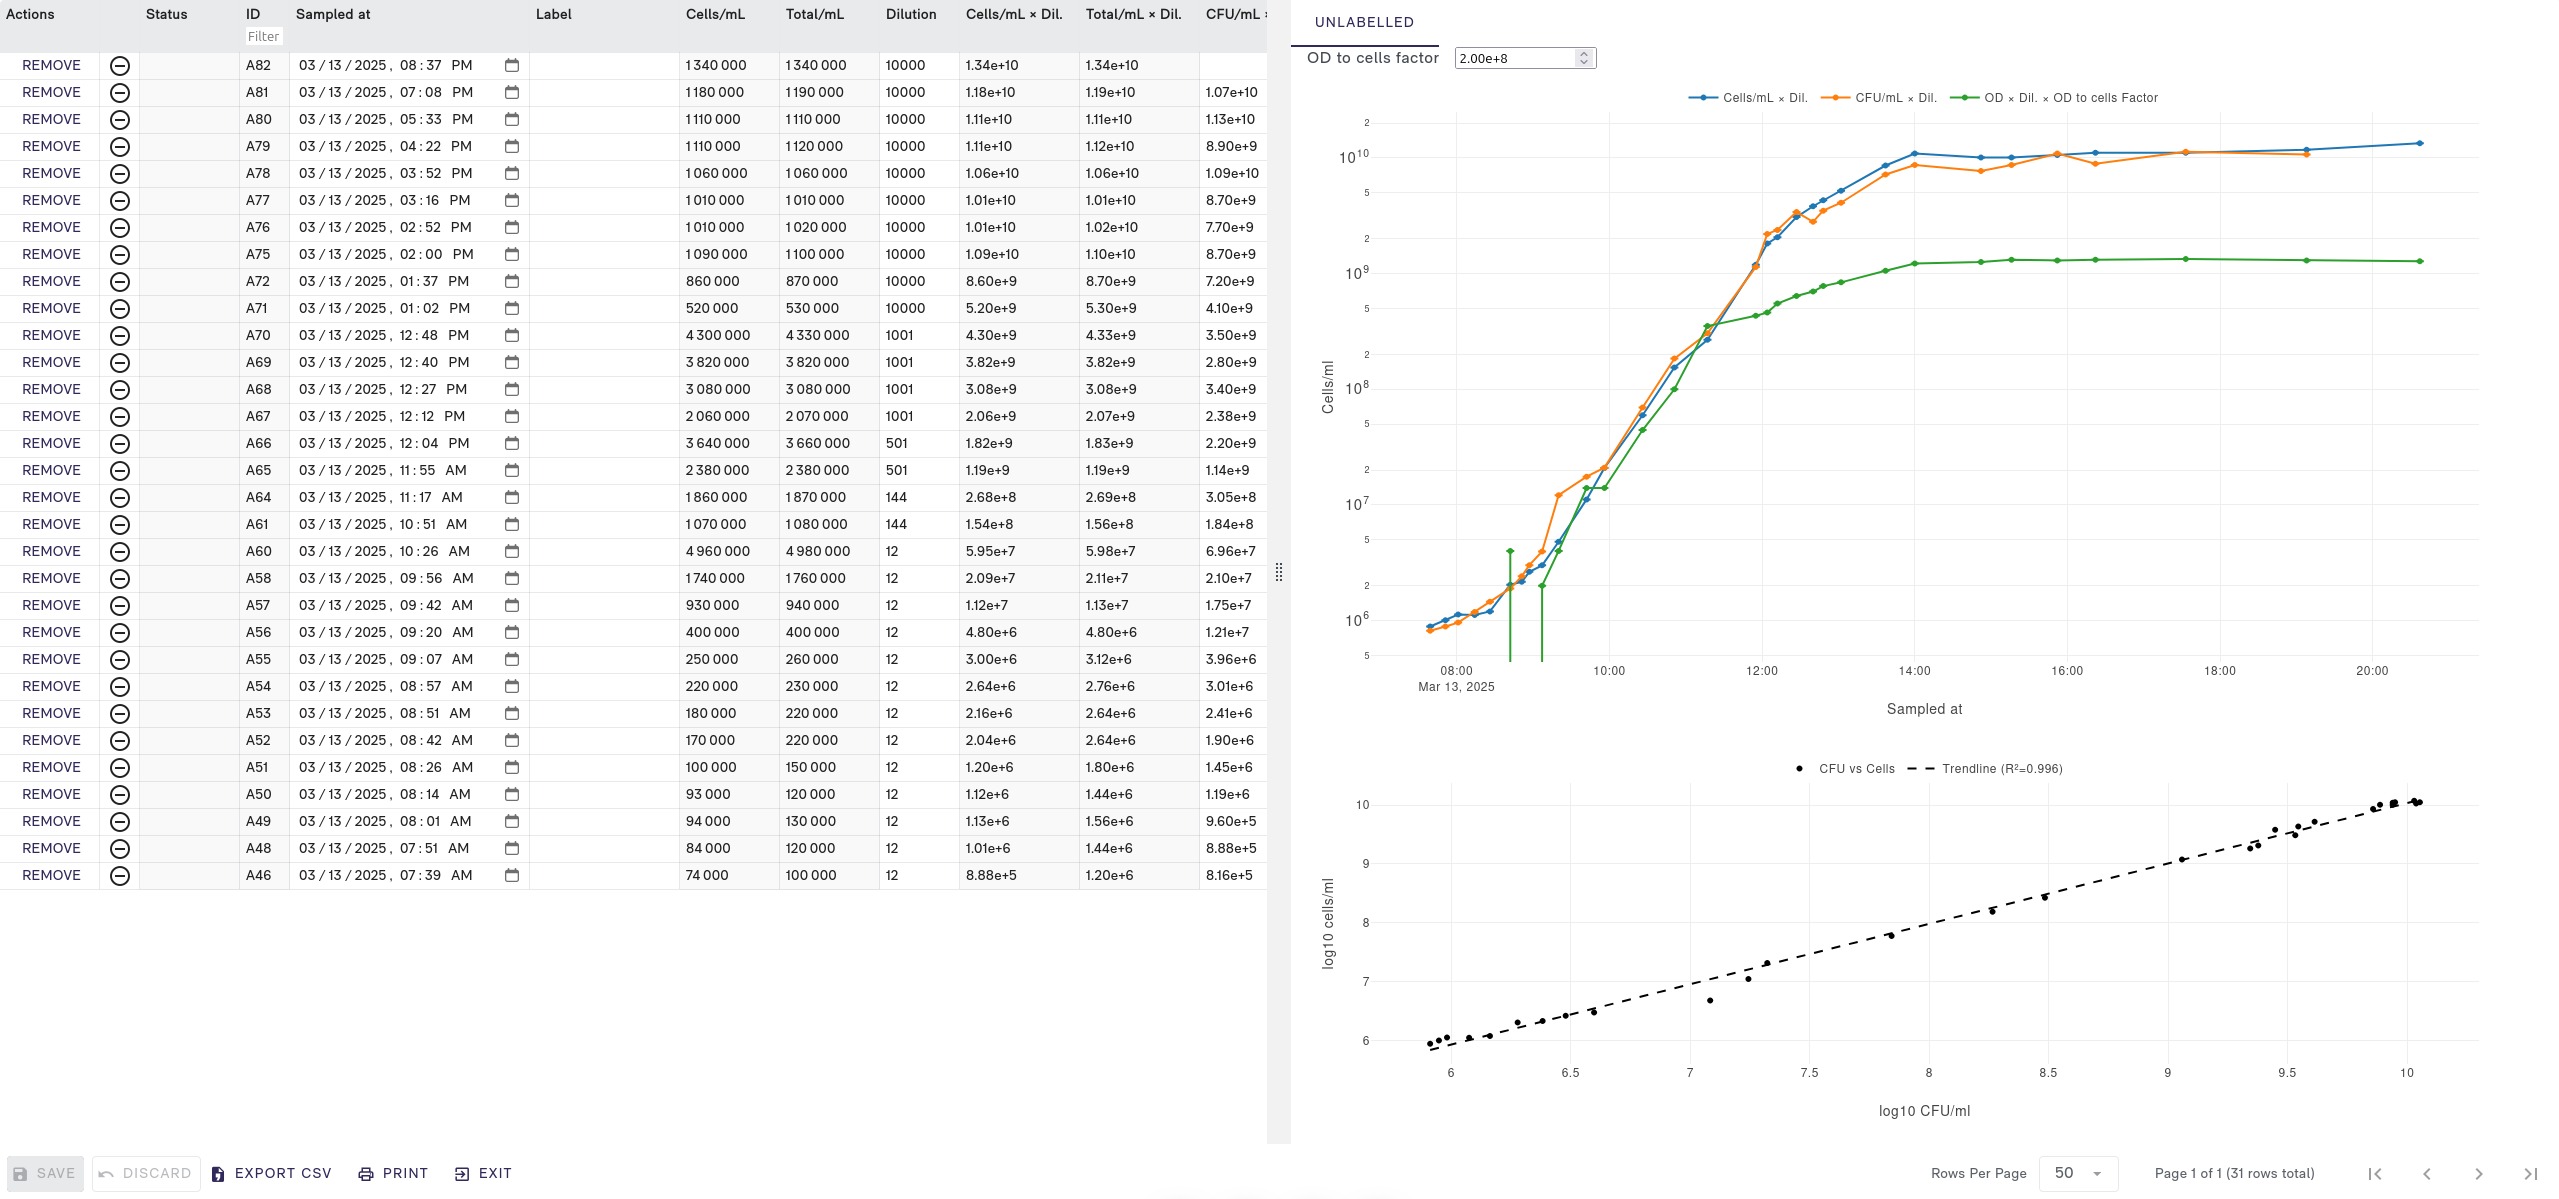
Task: Go to the next page chevron
Action: coord(2478,1174)
